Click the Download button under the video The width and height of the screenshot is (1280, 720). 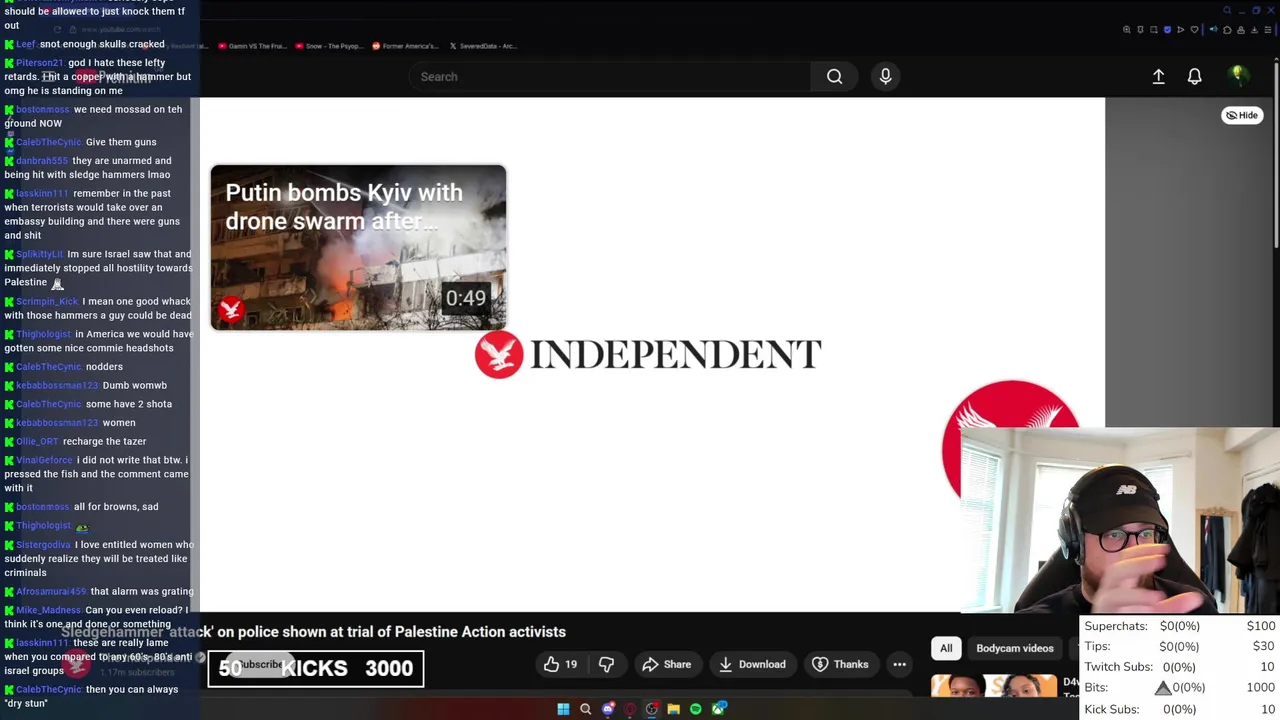click(752, 664)
